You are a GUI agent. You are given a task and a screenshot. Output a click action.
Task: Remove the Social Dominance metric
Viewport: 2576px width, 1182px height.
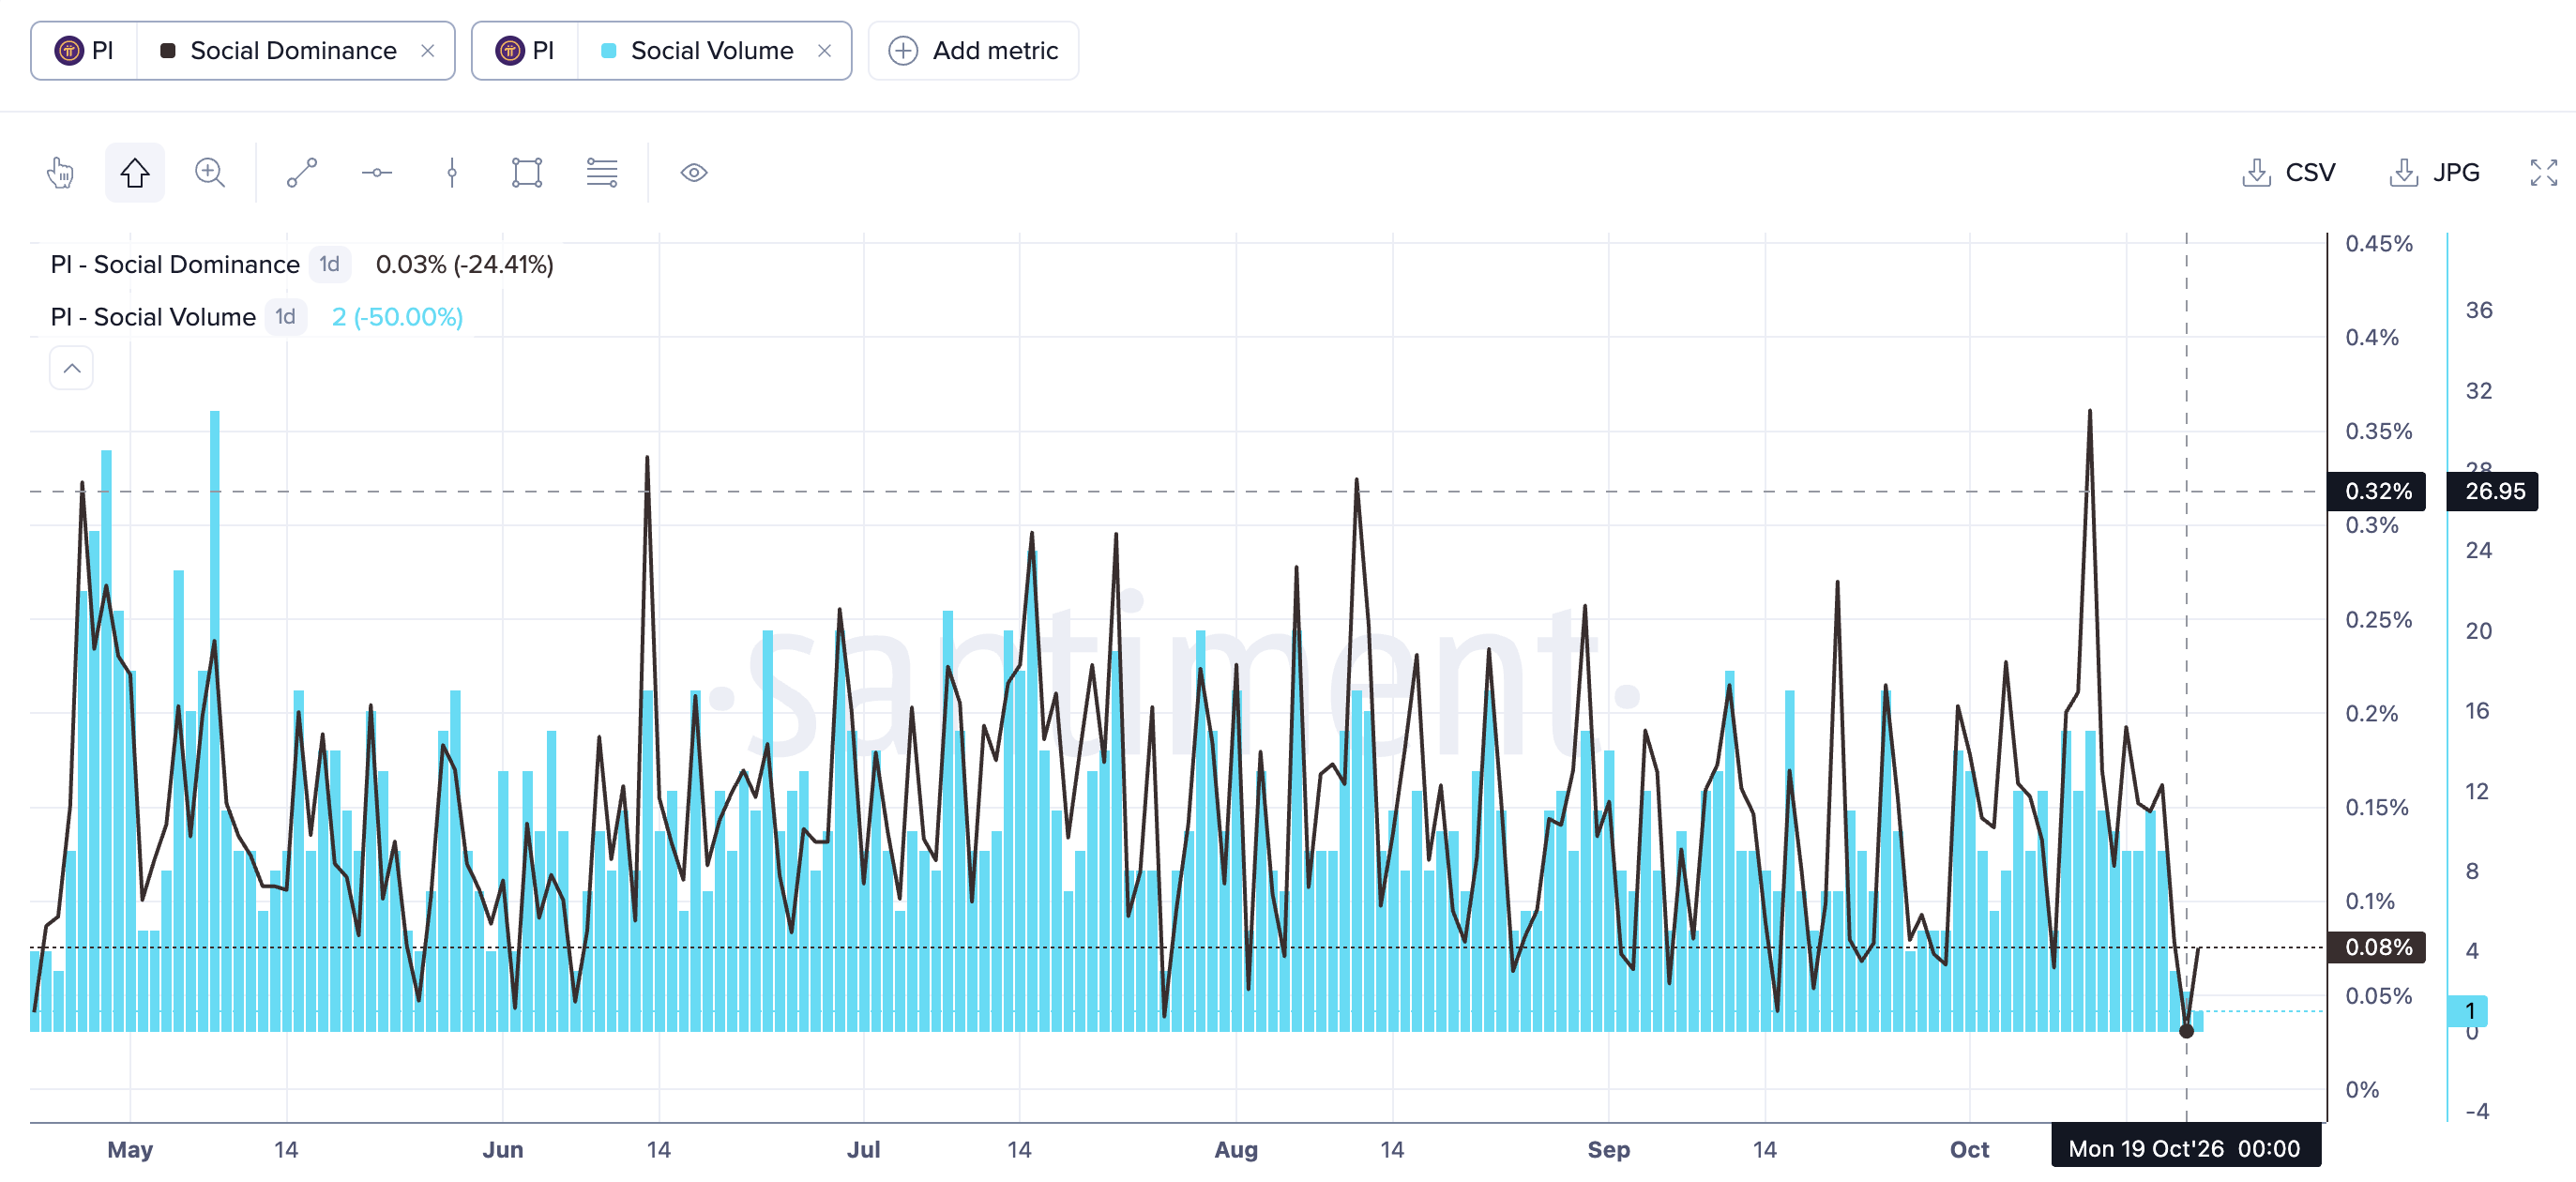pyautogui.click(x=428, y=51)
